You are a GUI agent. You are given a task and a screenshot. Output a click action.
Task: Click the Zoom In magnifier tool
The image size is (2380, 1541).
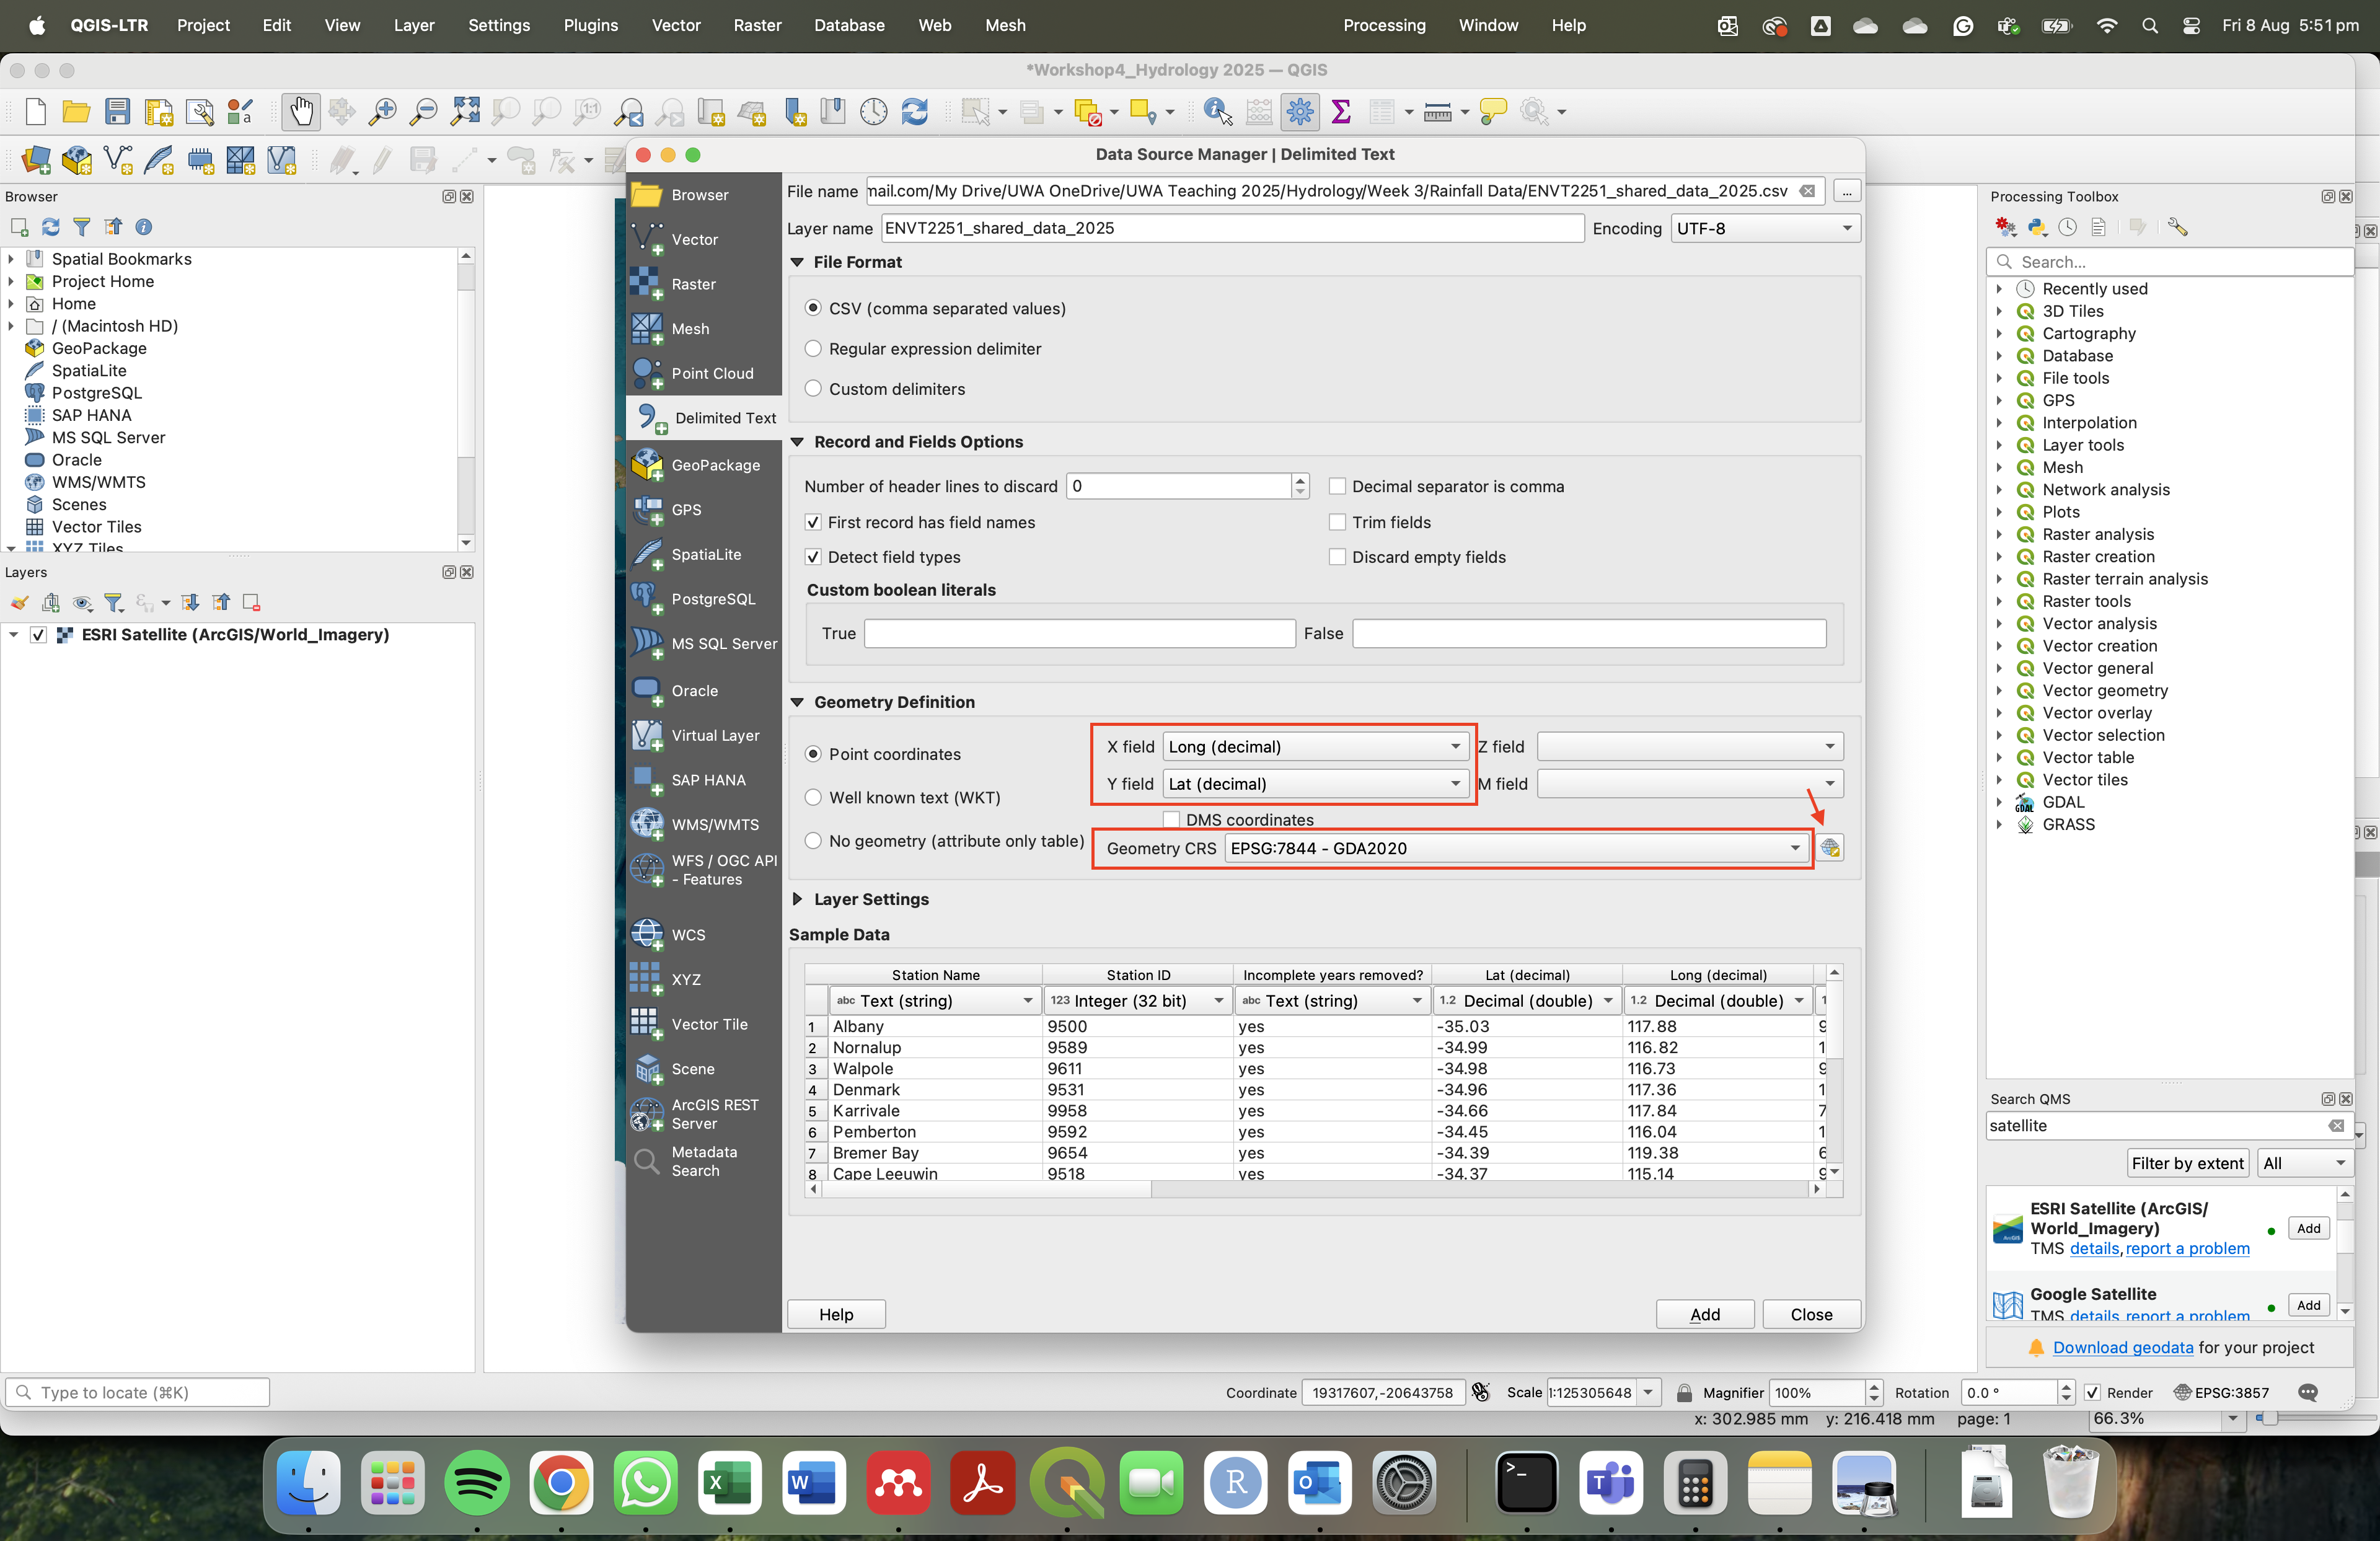[x=382, y=112]
